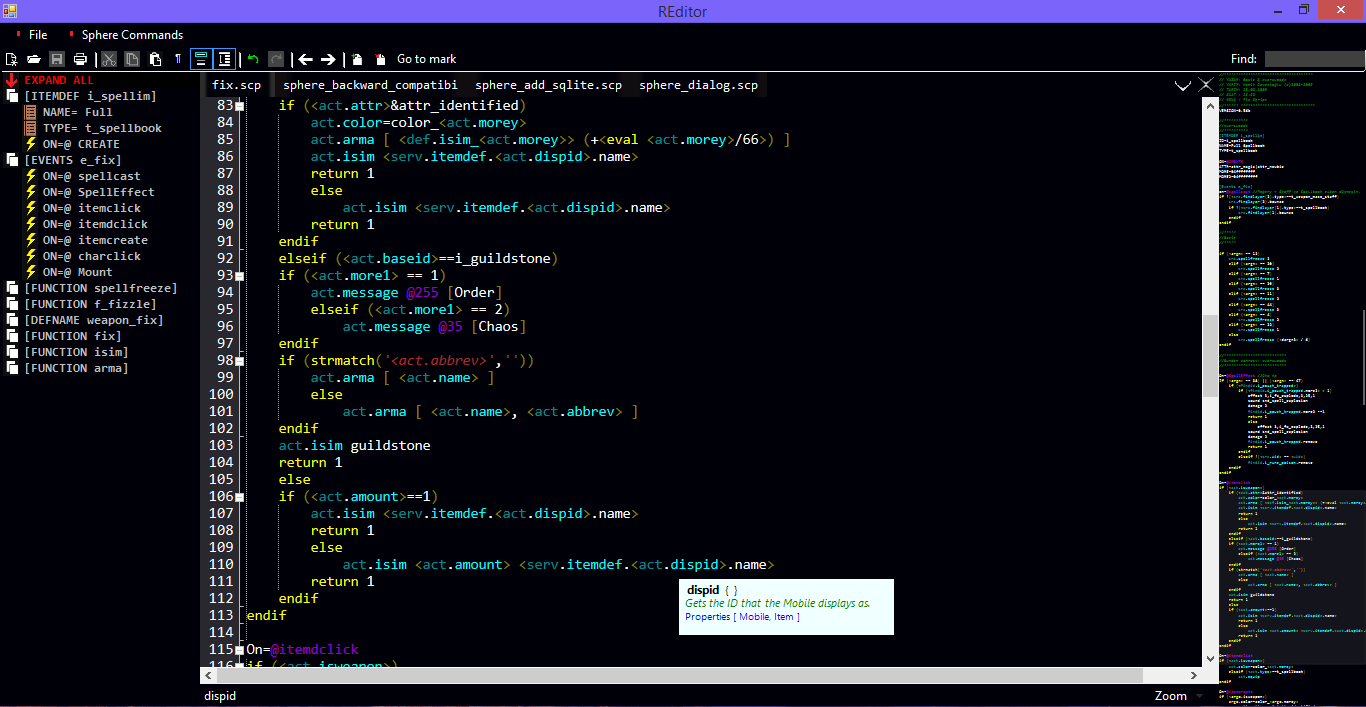Switch to the sphere_add_sqlite.scp tab
Image resolution: width=1366 pixels, height=707 pixels.
pos(548,85)
